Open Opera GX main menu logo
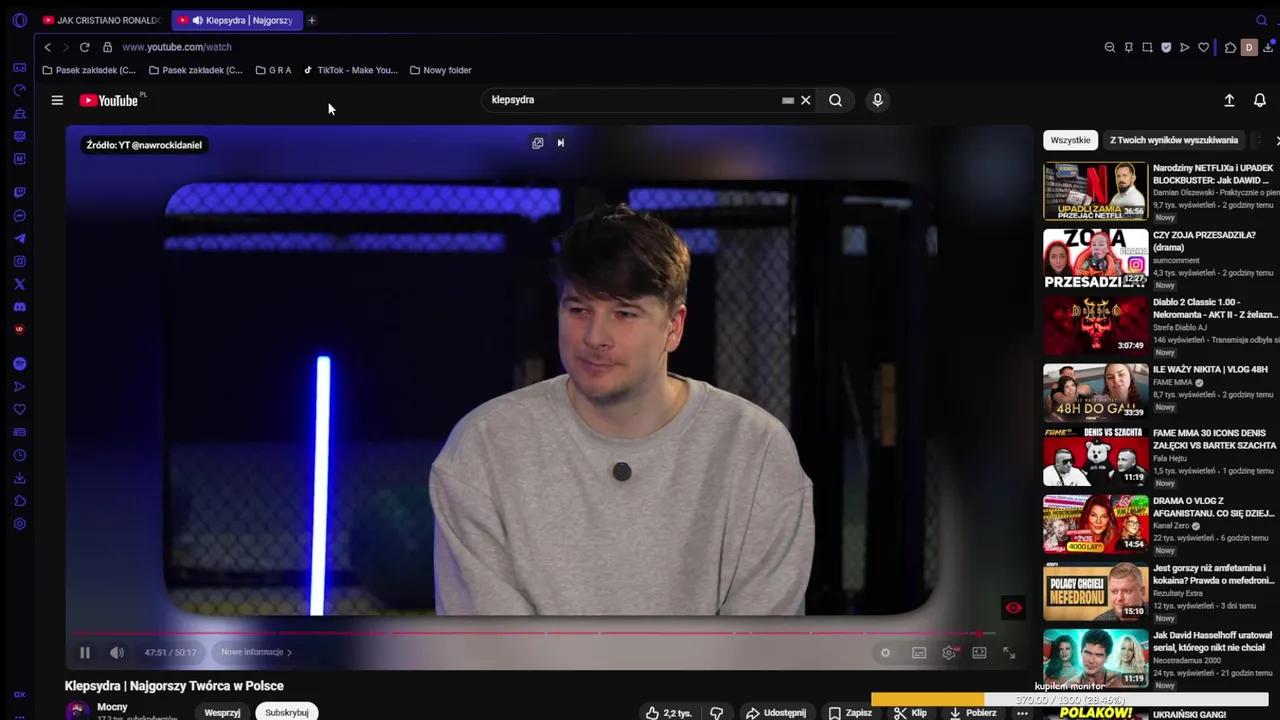 (19, 20)
